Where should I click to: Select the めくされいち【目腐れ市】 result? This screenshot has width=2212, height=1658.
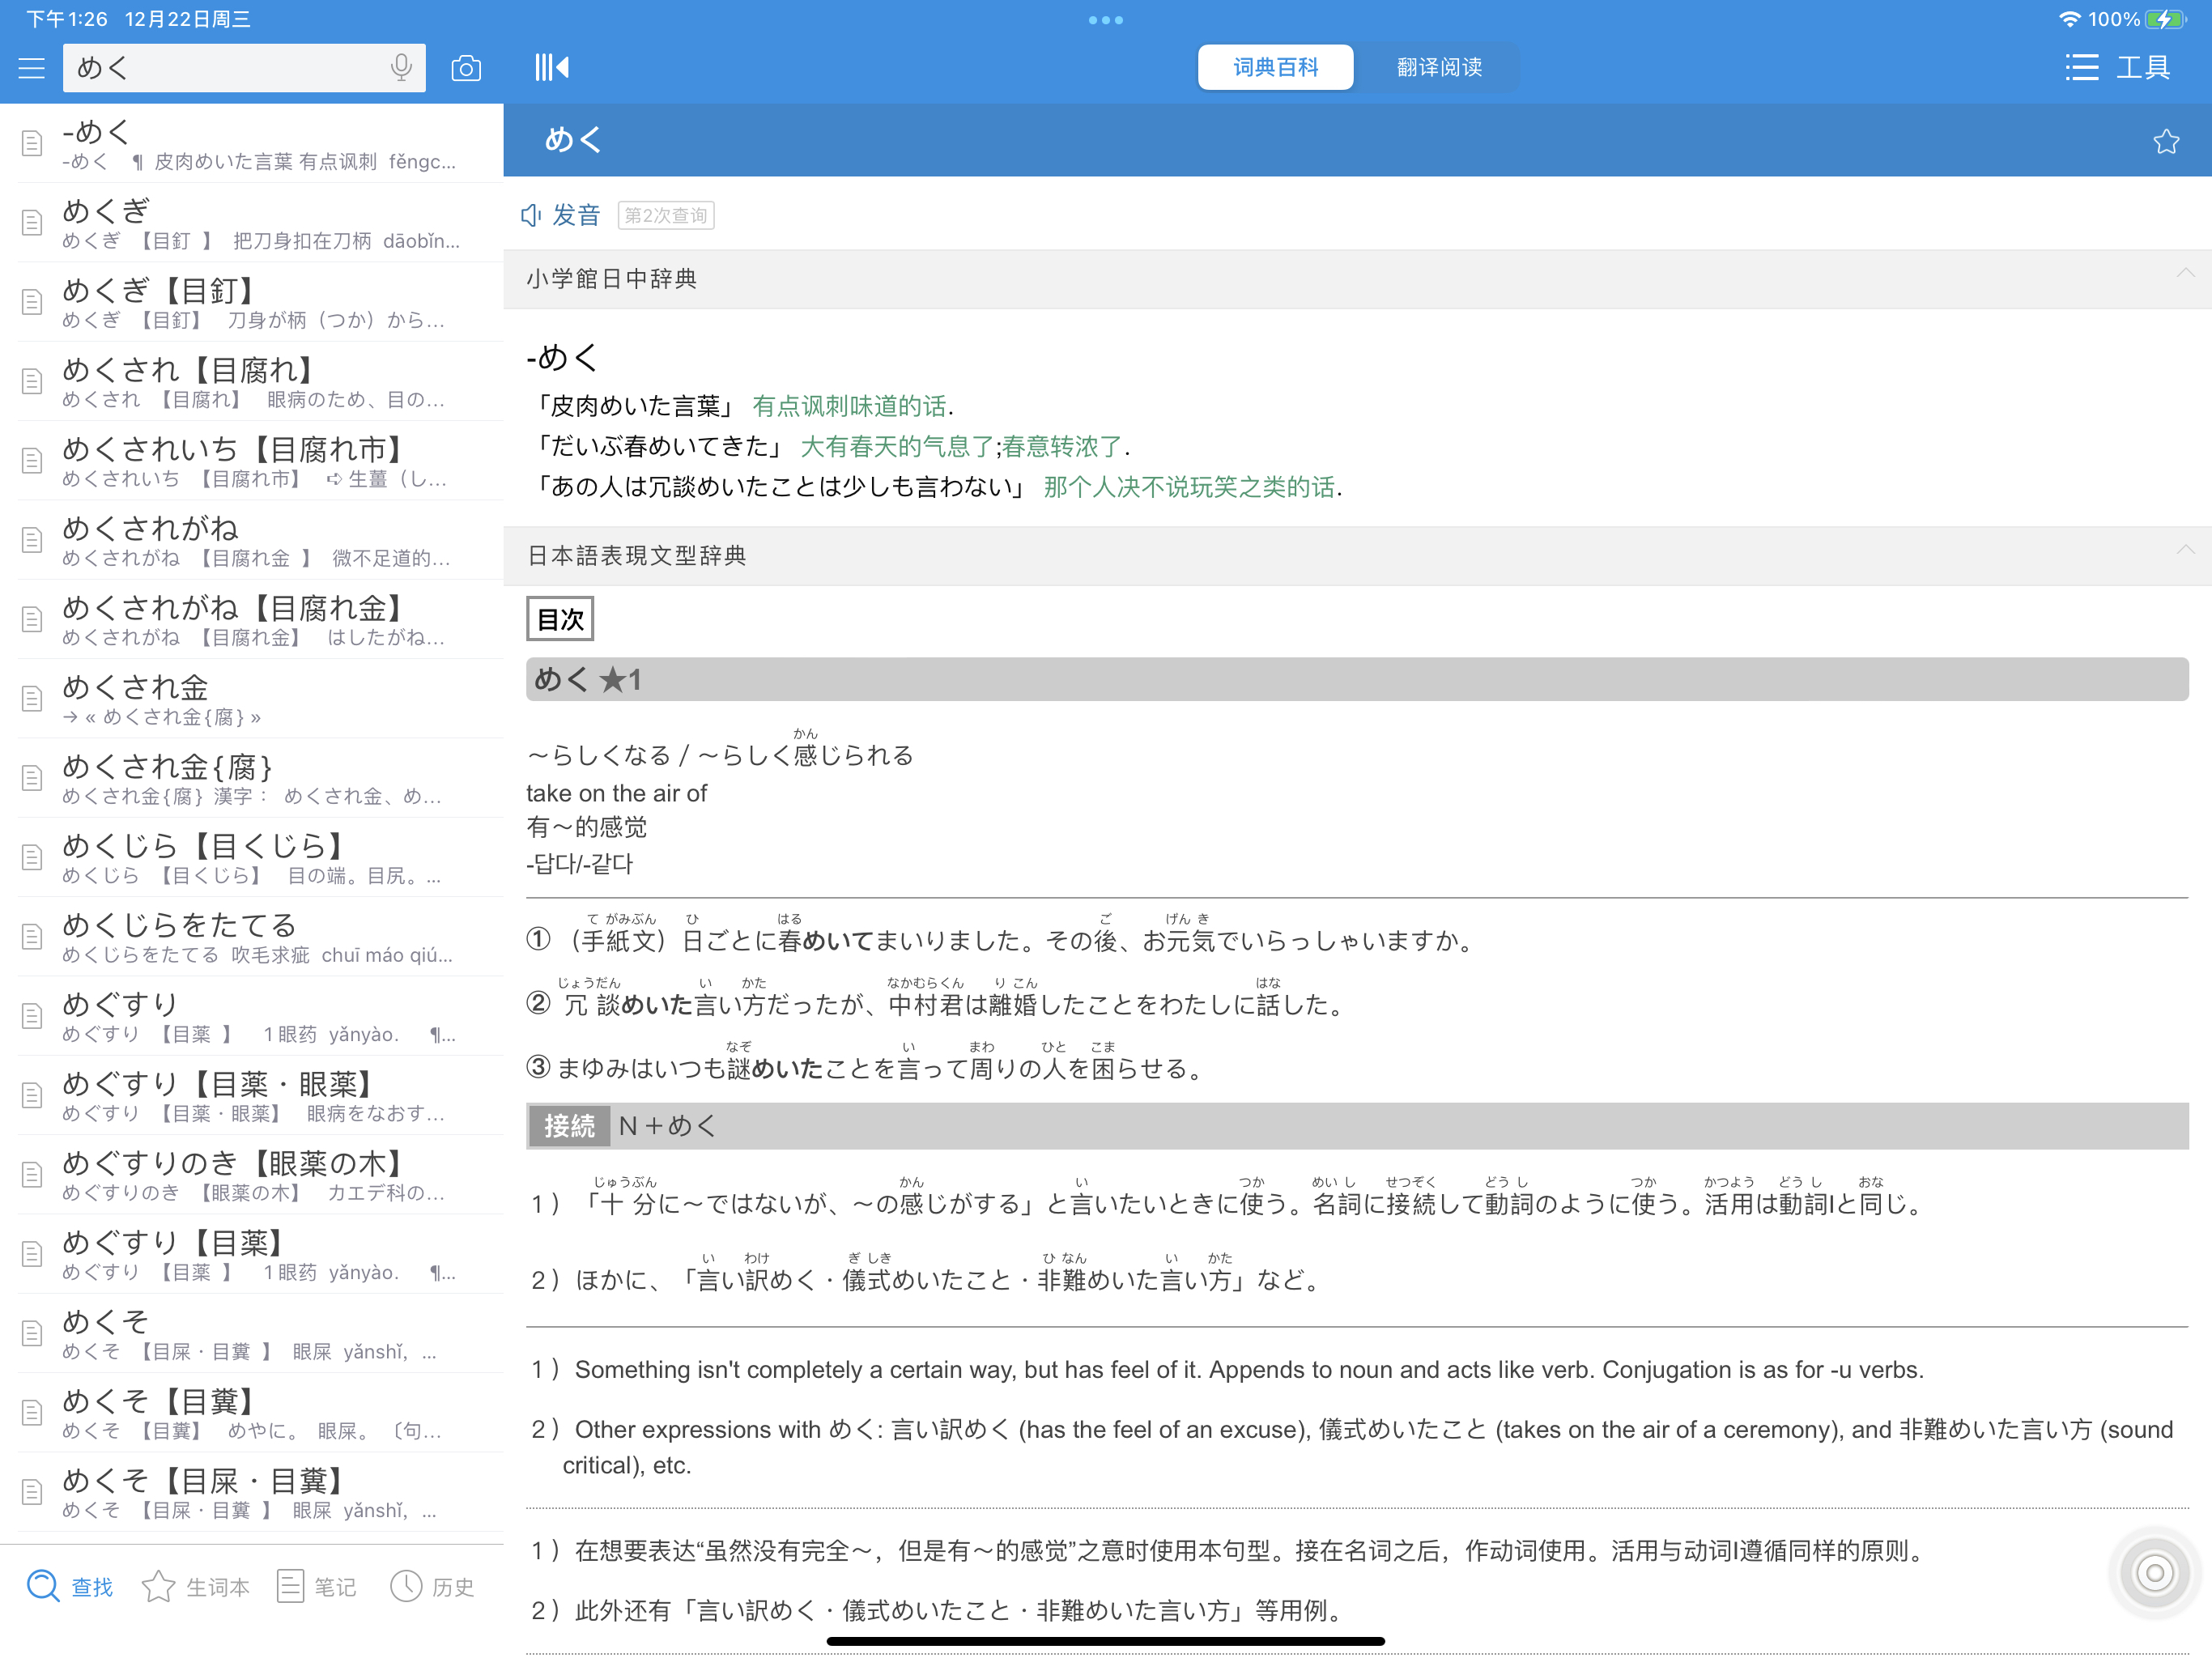tap(252, 461)
